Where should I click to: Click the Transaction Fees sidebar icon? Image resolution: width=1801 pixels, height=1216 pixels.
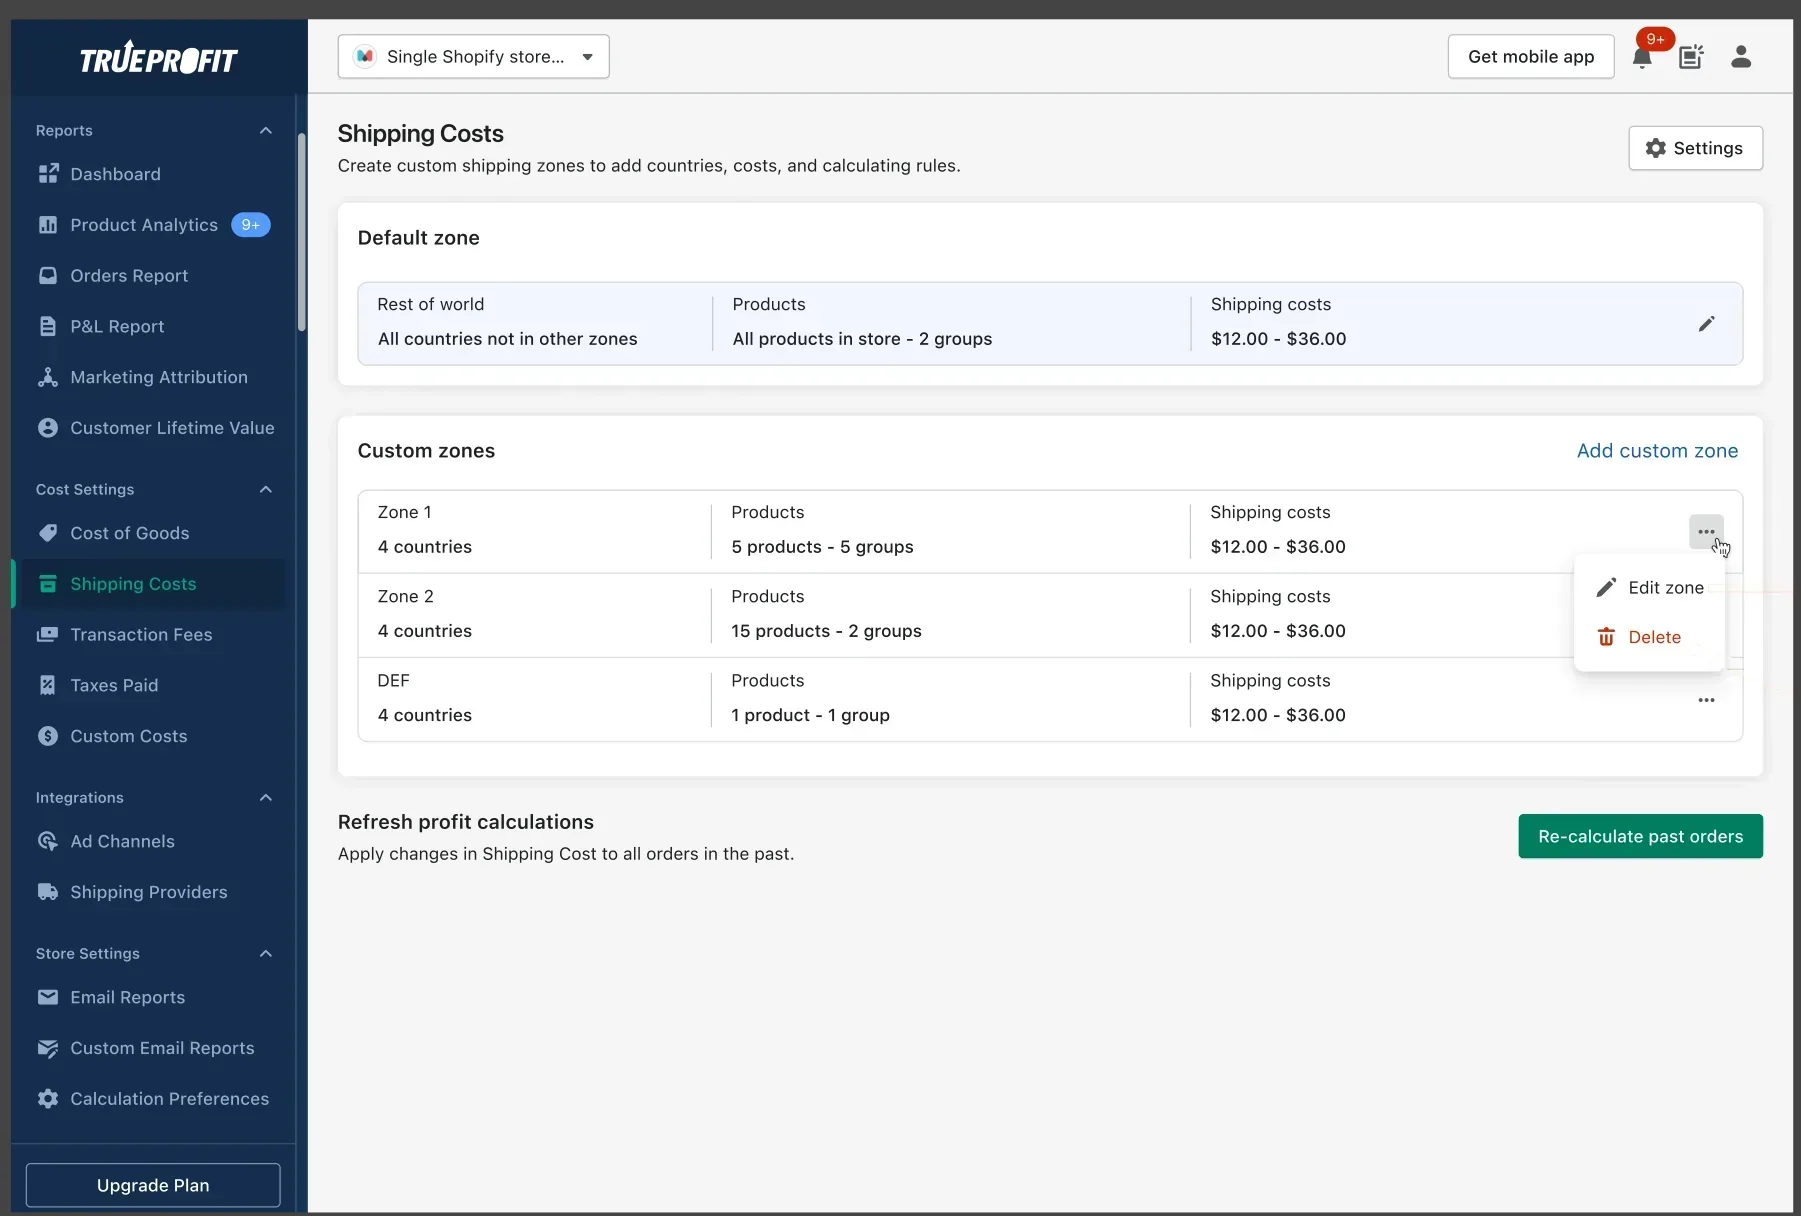point(48,635)
